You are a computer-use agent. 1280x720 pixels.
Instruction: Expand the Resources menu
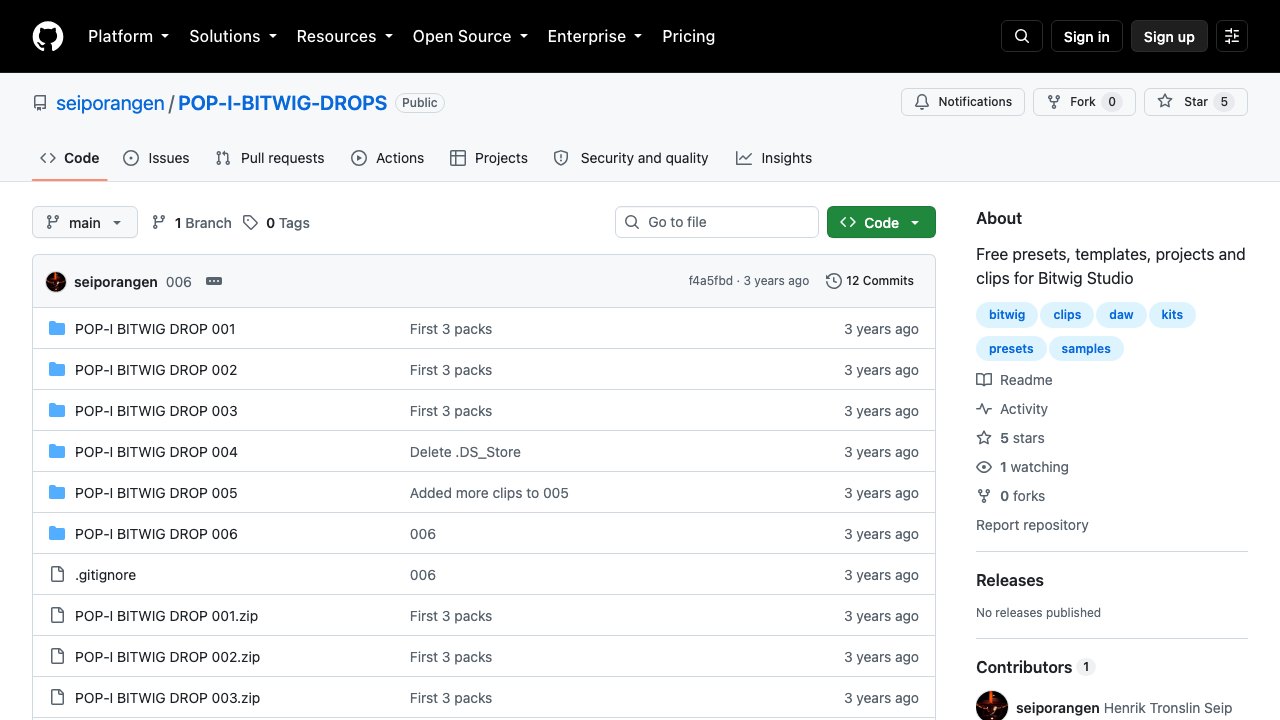(344, 36)
